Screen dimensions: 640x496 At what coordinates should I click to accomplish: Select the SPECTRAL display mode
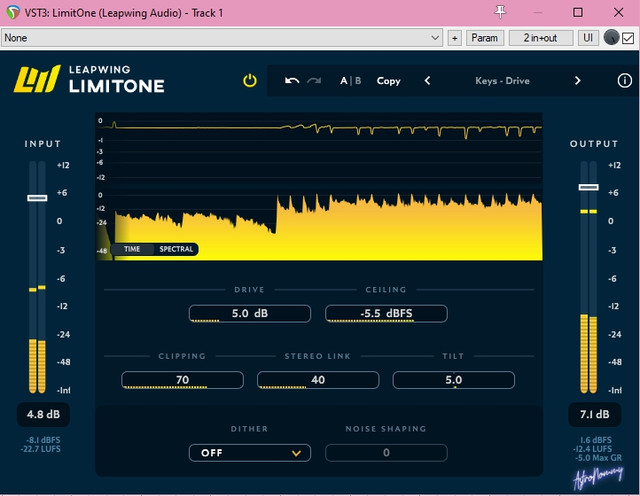click(176, 249)
